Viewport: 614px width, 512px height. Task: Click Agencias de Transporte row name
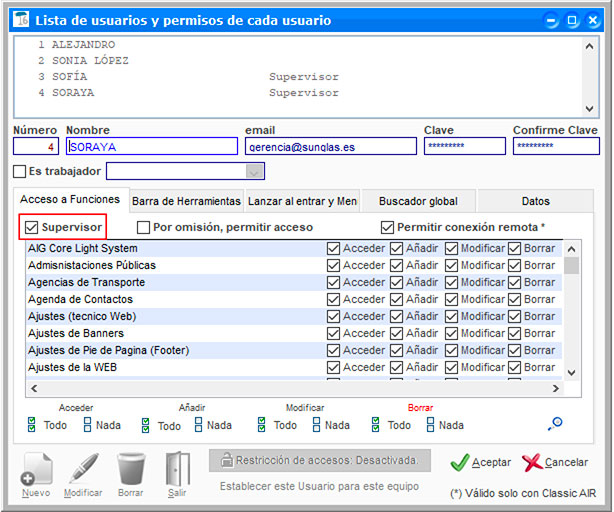[87, 282]
